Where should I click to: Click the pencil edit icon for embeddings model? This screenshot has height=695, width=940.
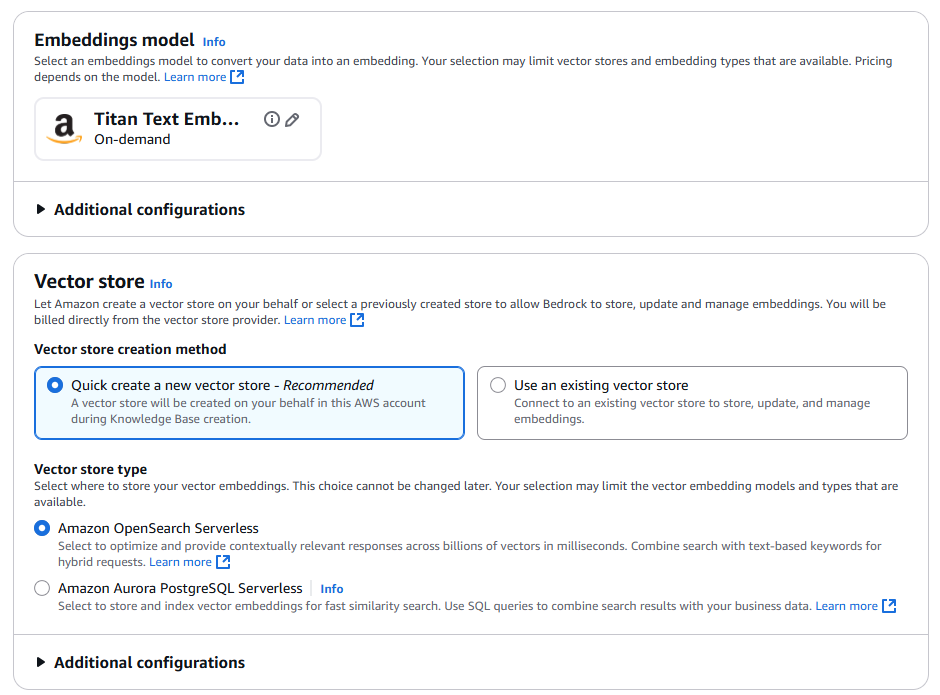[x=292, y=119]
